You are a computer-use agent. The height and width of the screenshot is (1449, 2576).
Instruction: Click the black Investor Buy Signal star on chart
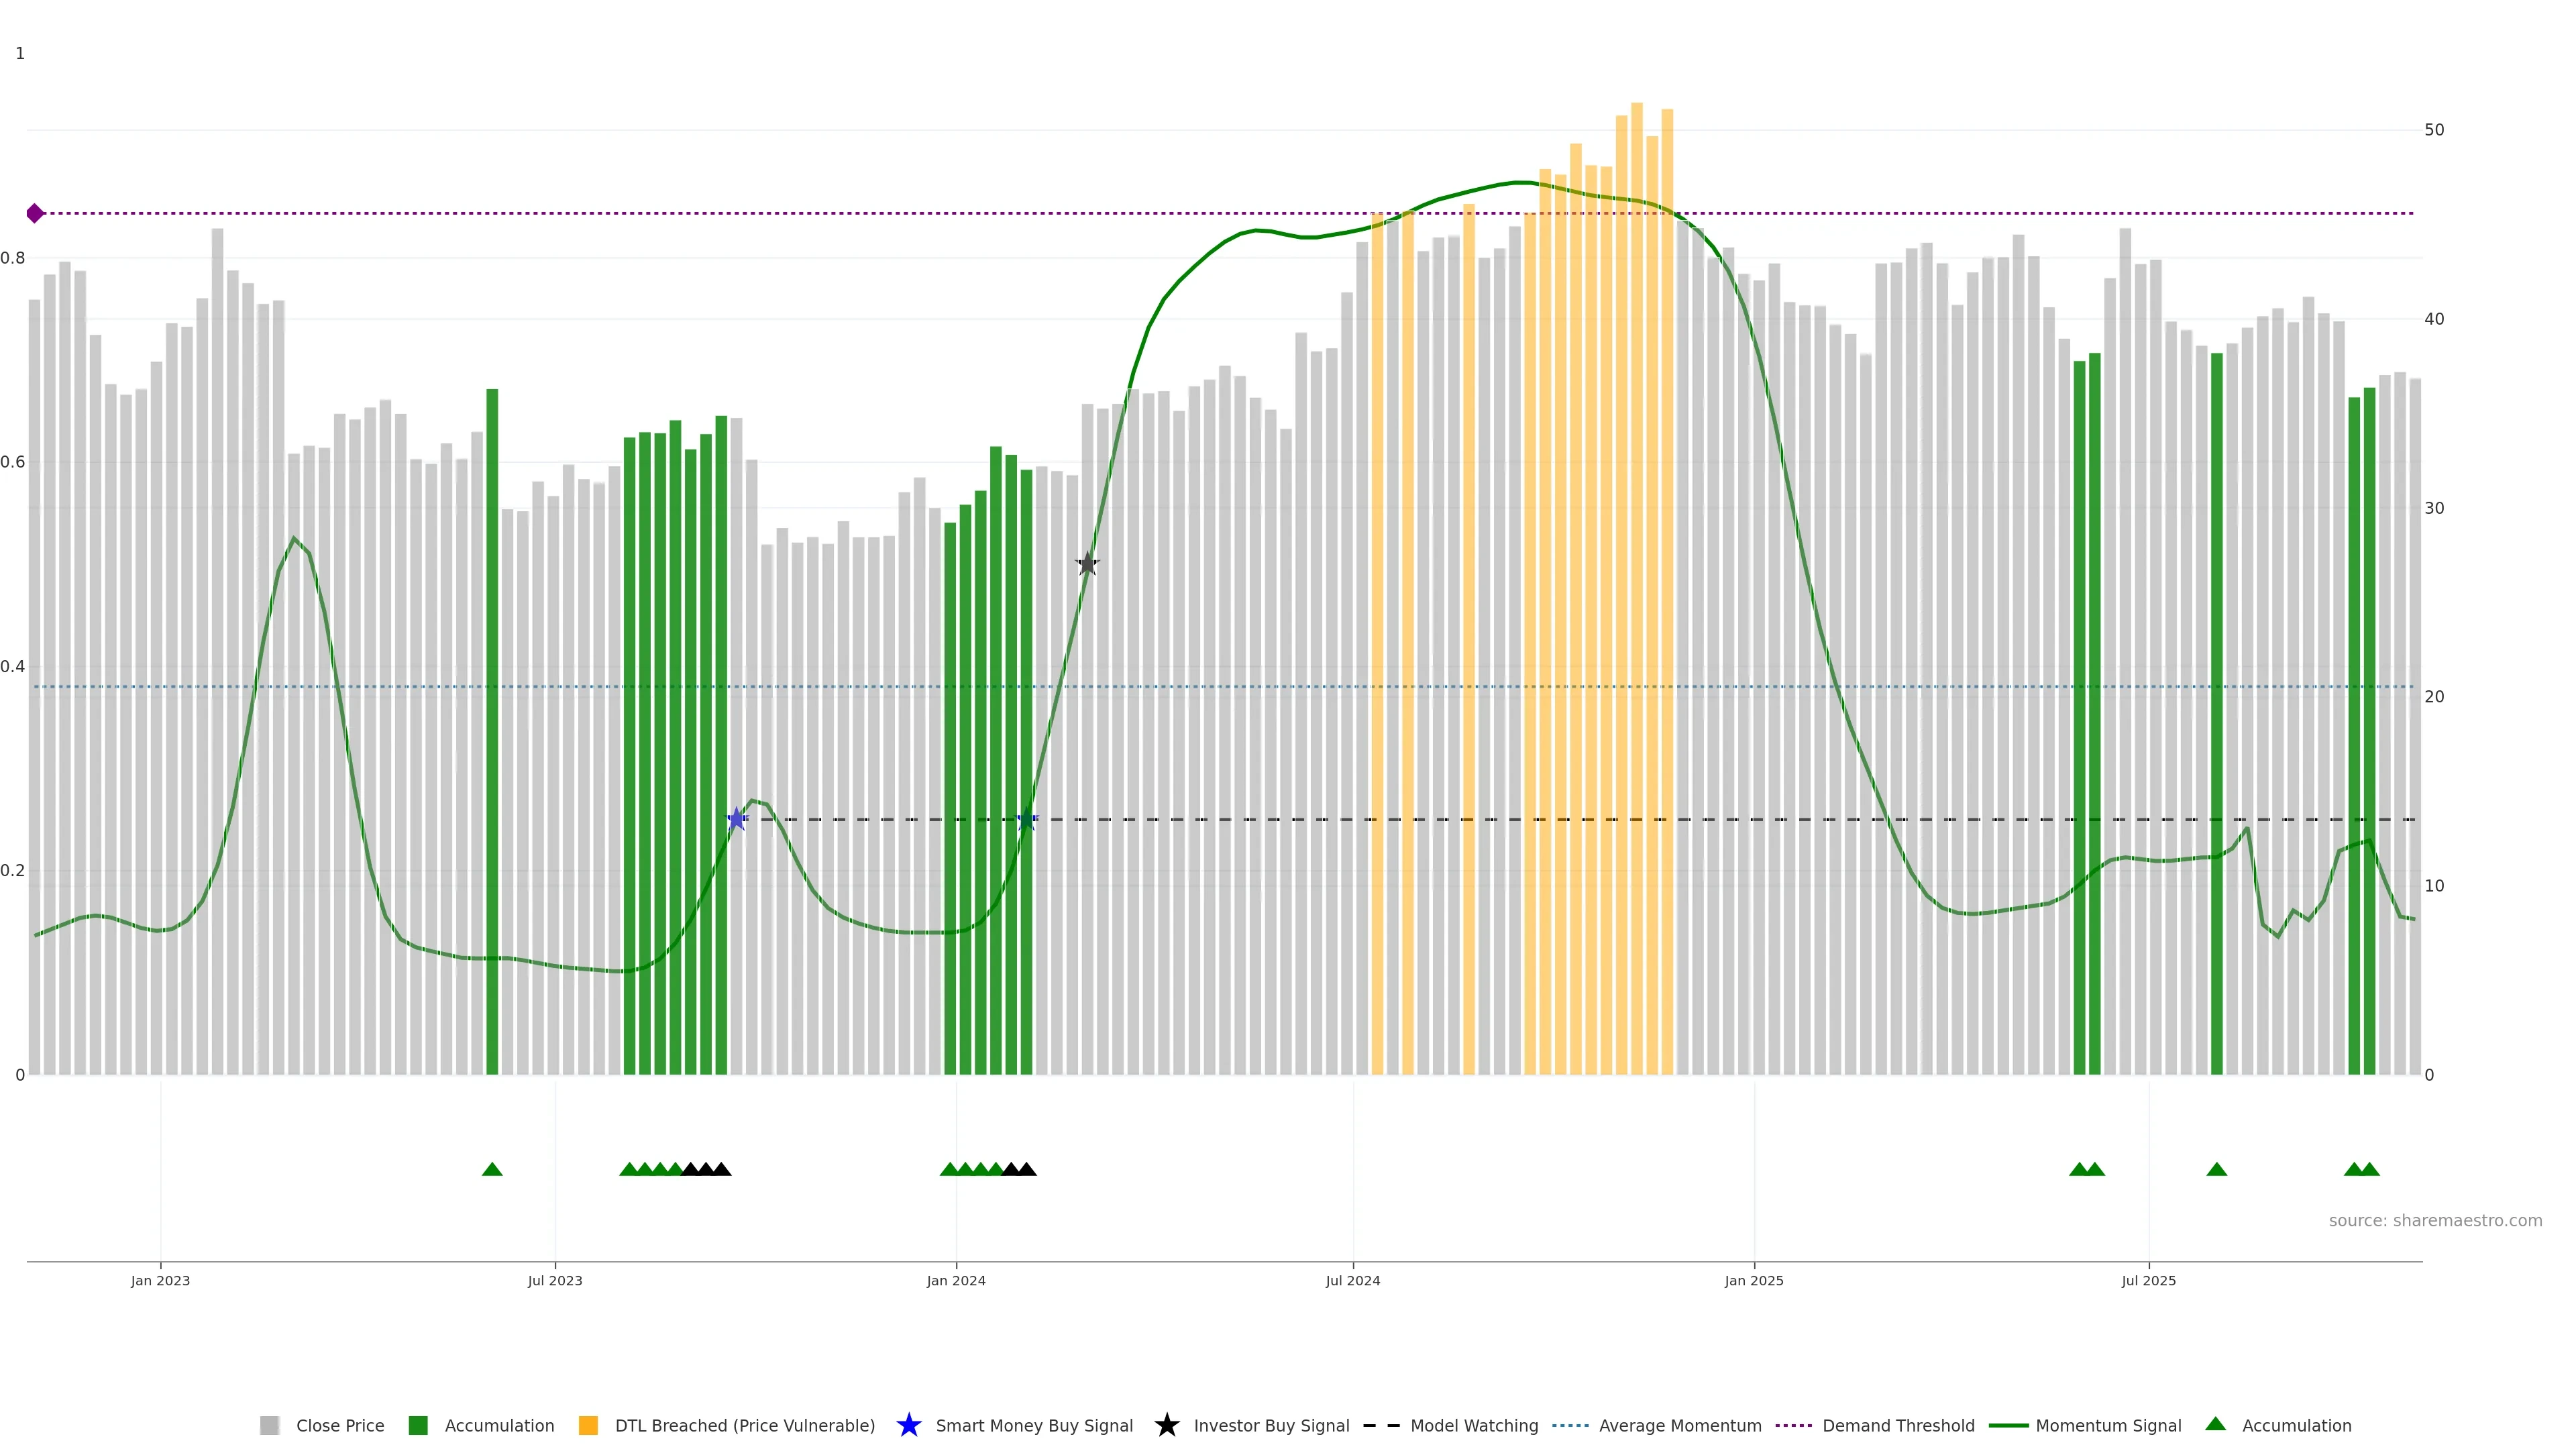1087,564
